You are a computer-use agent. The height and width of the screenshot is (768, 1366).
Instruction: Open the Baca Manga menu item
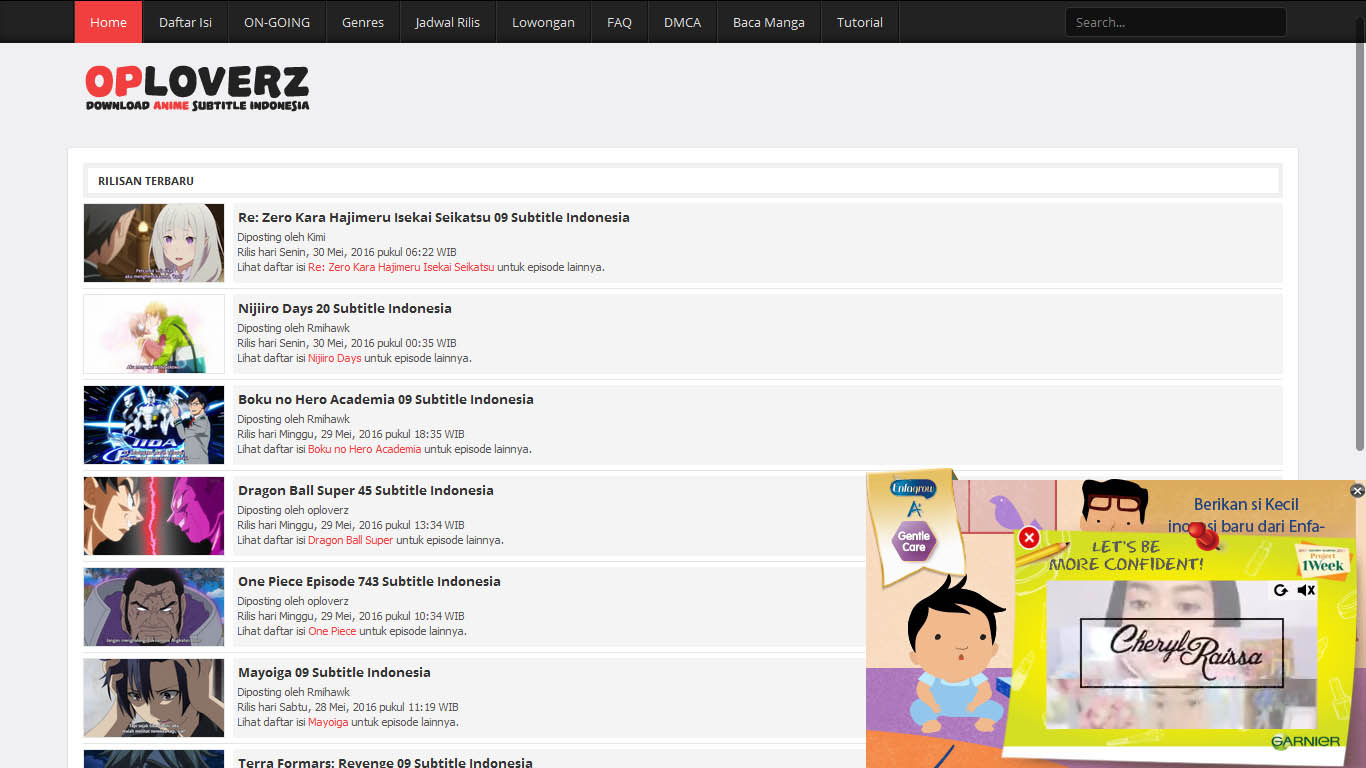point(769,22)
